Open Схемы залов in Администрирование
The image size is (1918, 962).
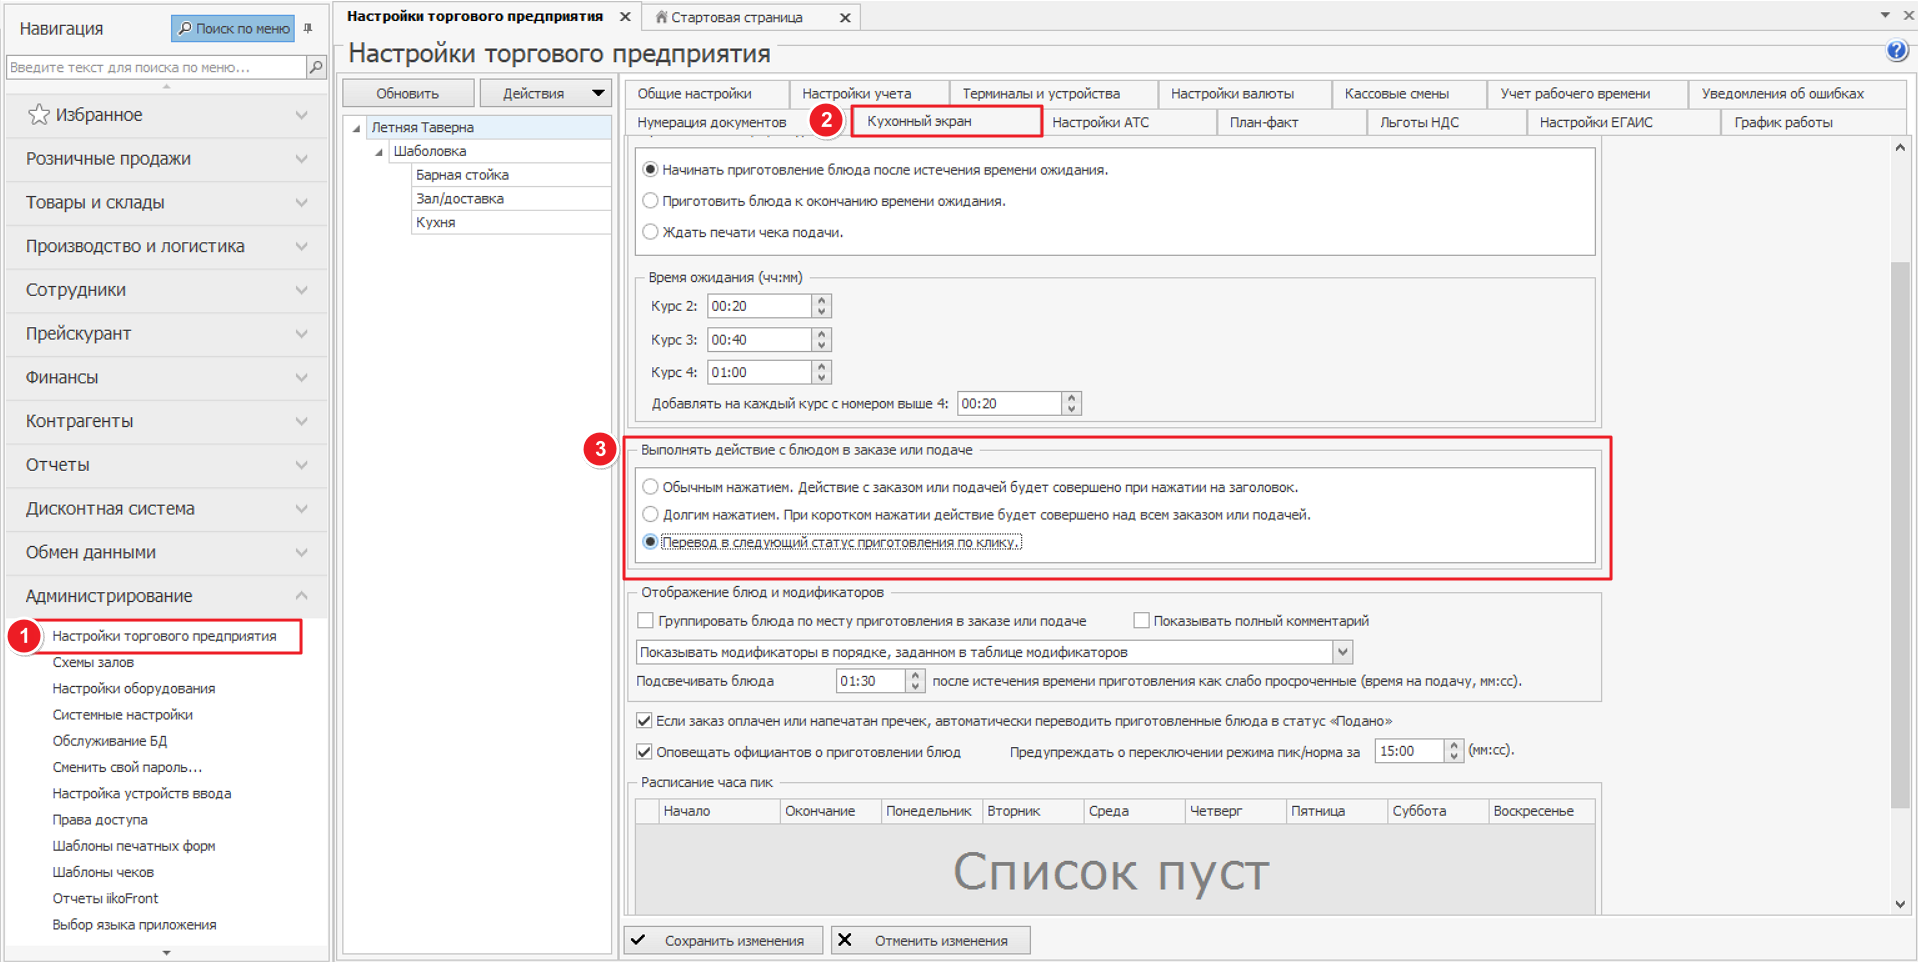click(x=93, y=662)
